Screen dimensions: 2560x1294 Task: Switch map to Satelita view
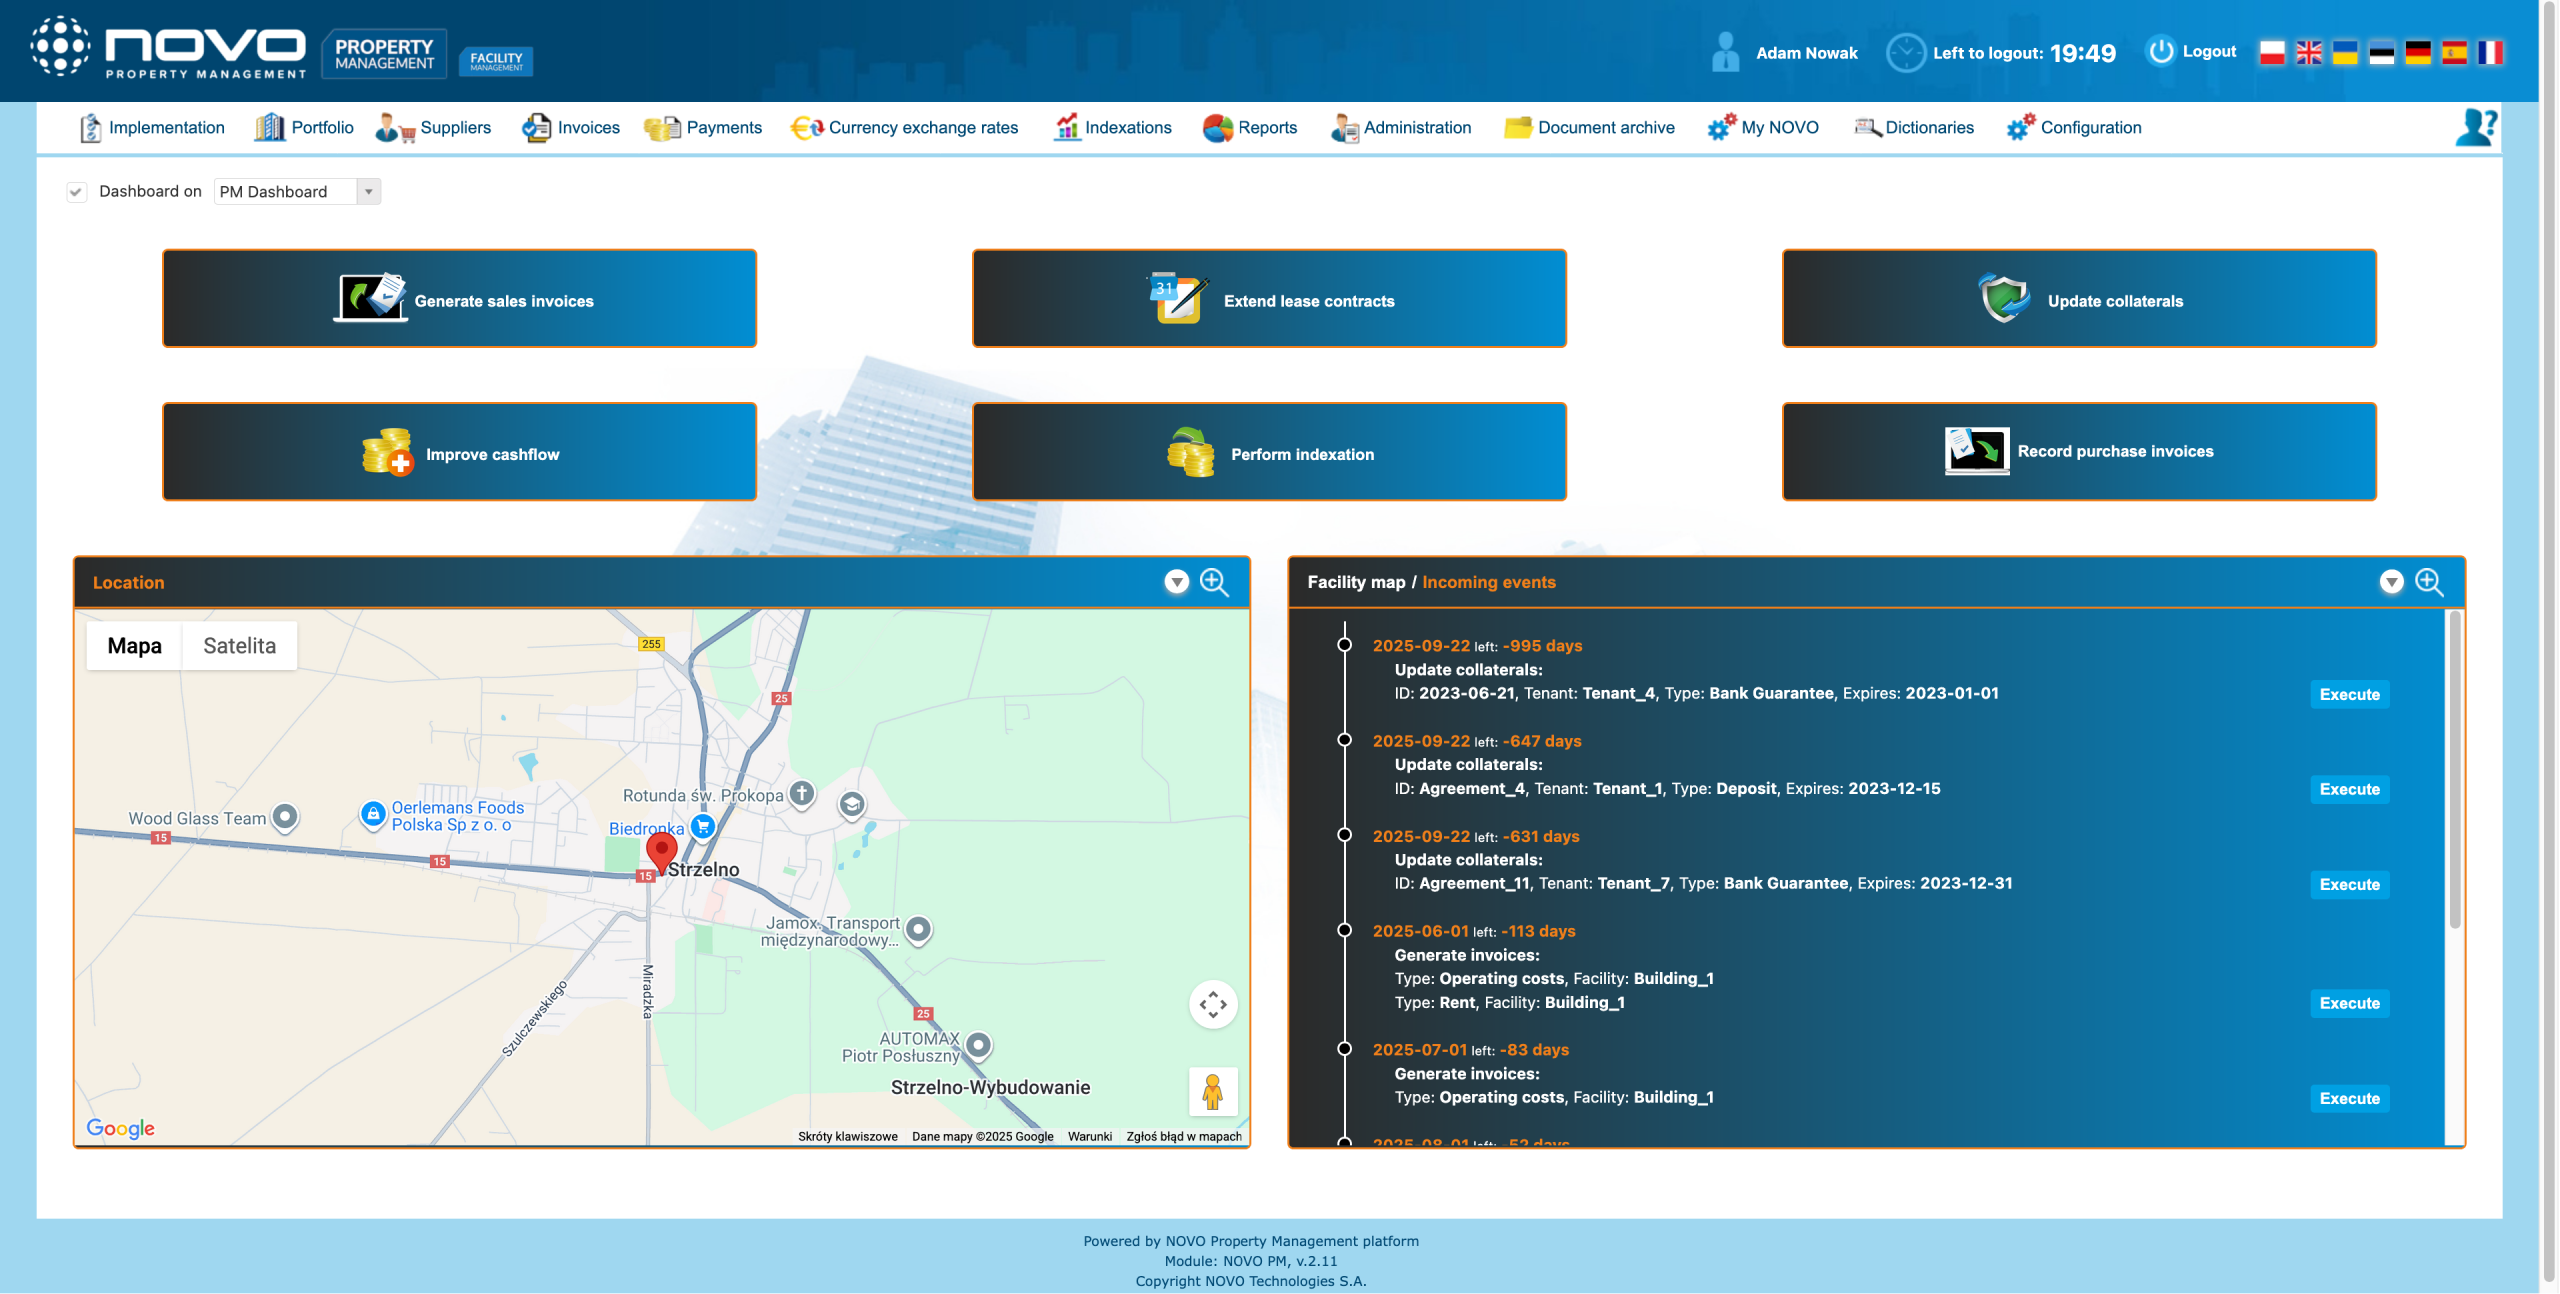tap(239, 646)
